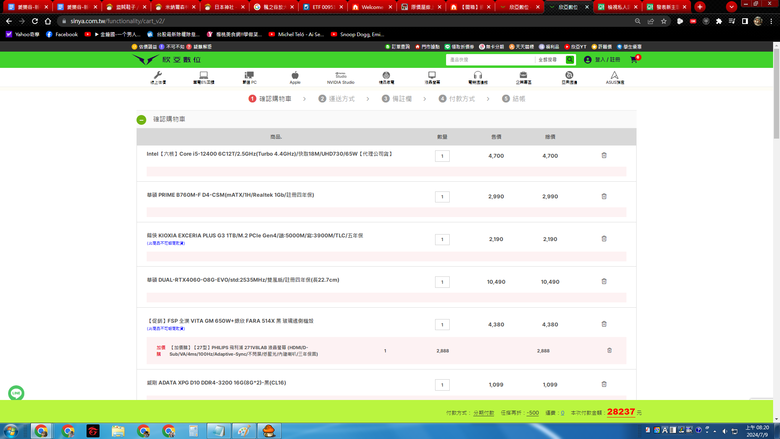Delete the FSP VITA GM 650W bundle item

(604, 324)
